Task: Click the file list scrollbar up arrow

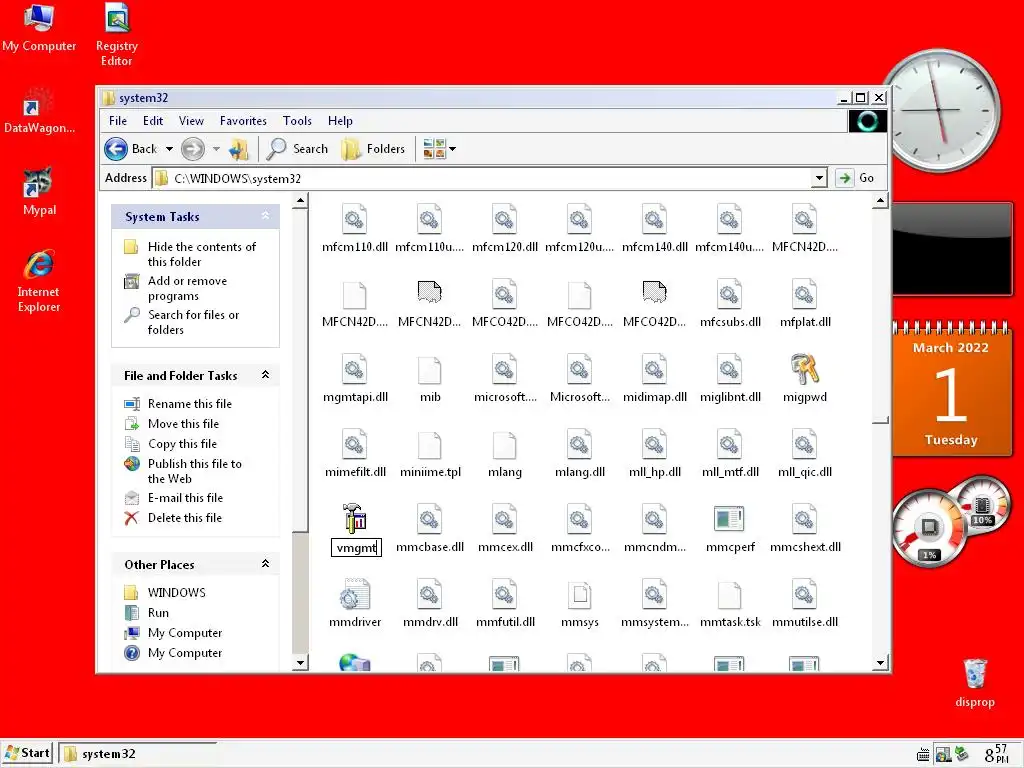Action: [x=880, y=200]
